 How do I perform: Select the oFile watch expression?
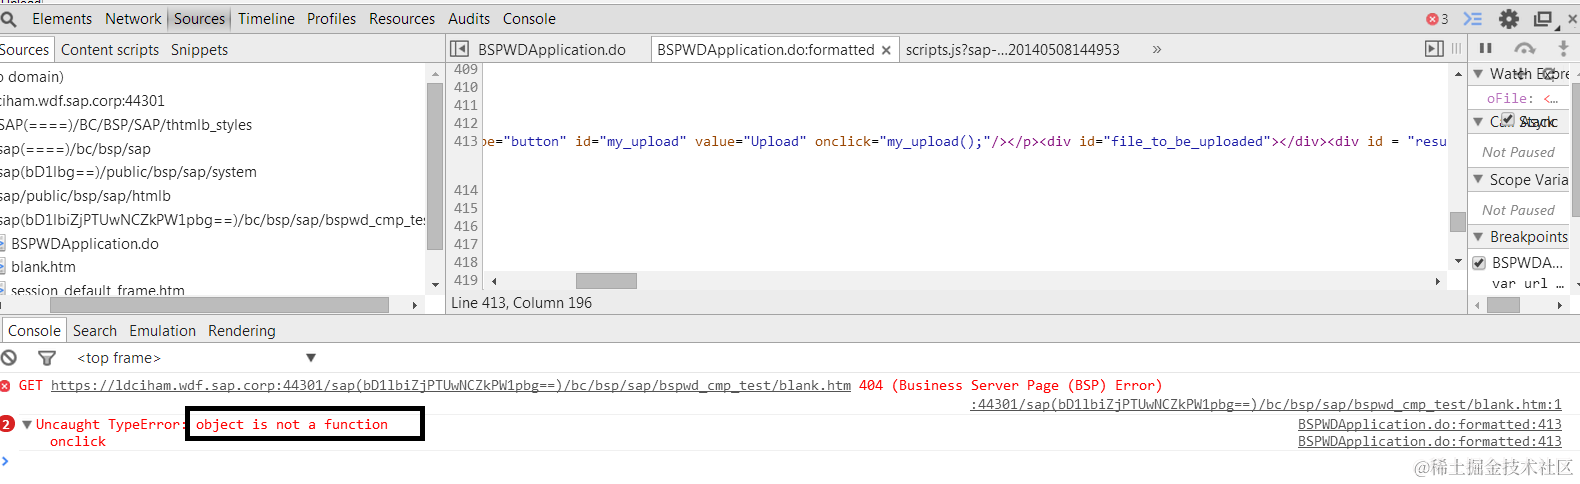coord(1522,98)
